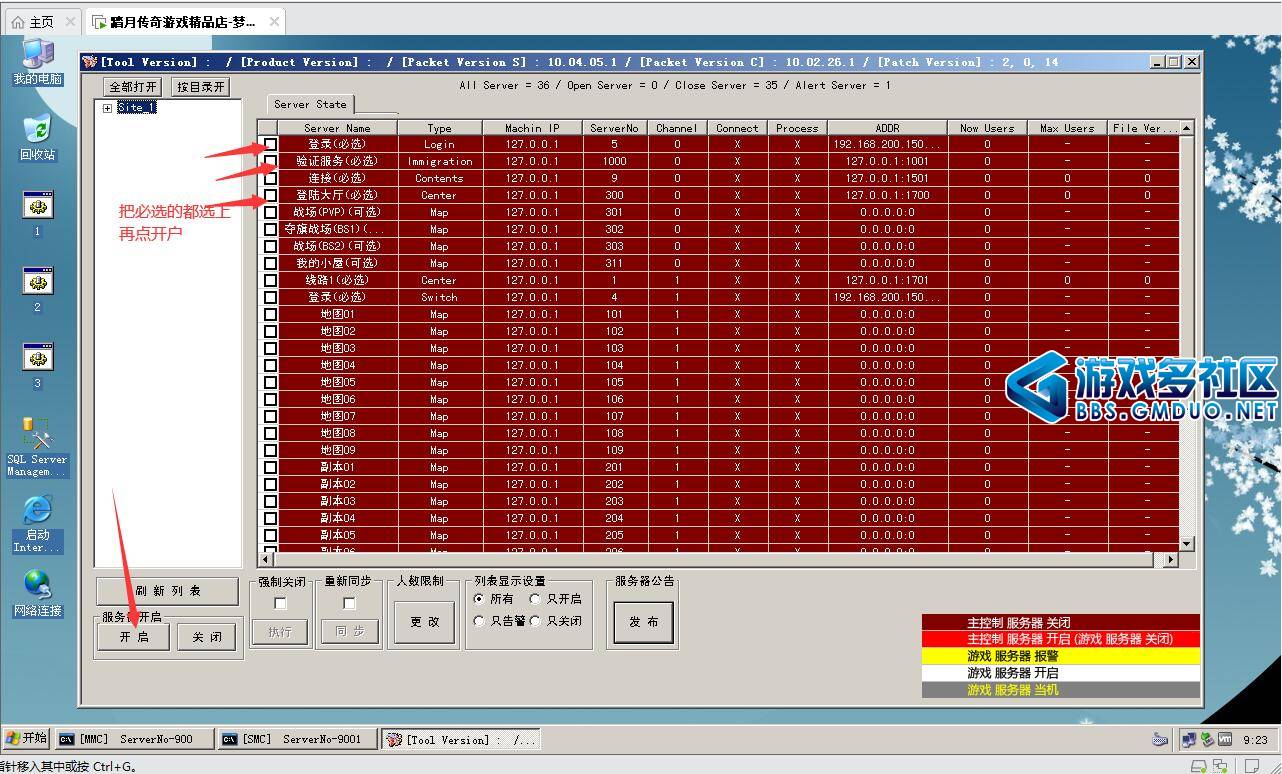The width and height of the screenshot is (1282, 774).
Task: Select the desktop shortcut labeled 2
Action: (x=38, y=289)
